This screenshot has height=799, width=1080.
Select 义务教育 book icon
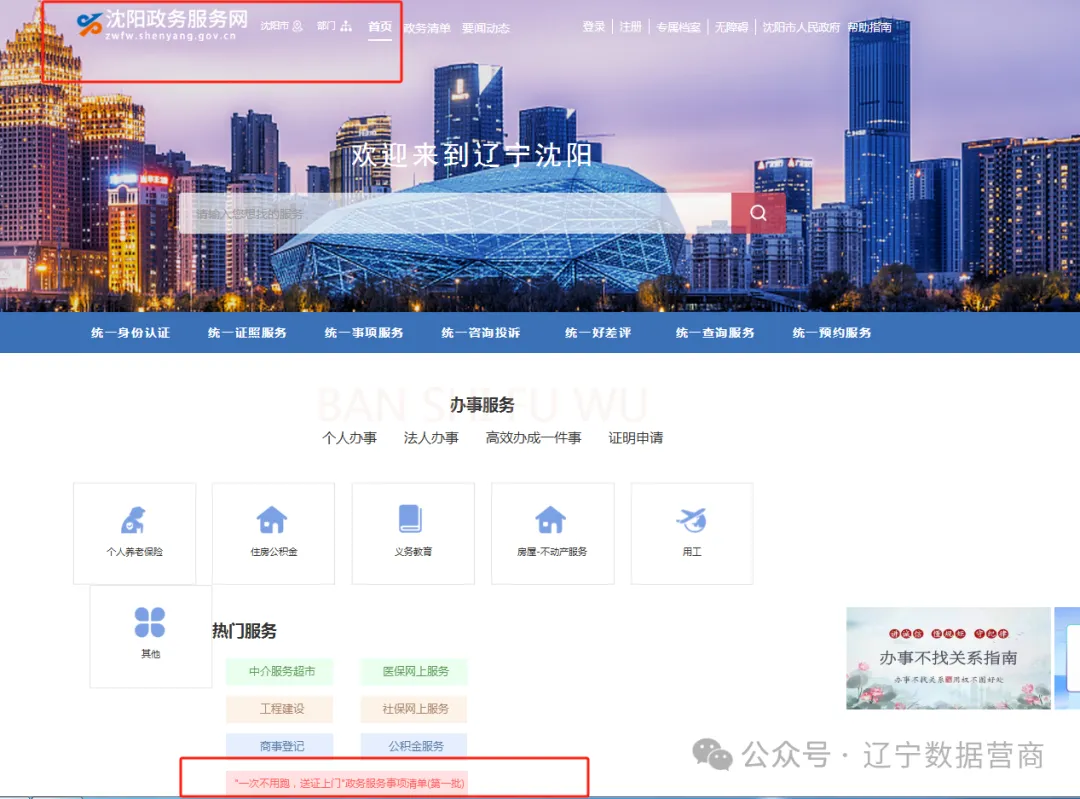point(412,520)
